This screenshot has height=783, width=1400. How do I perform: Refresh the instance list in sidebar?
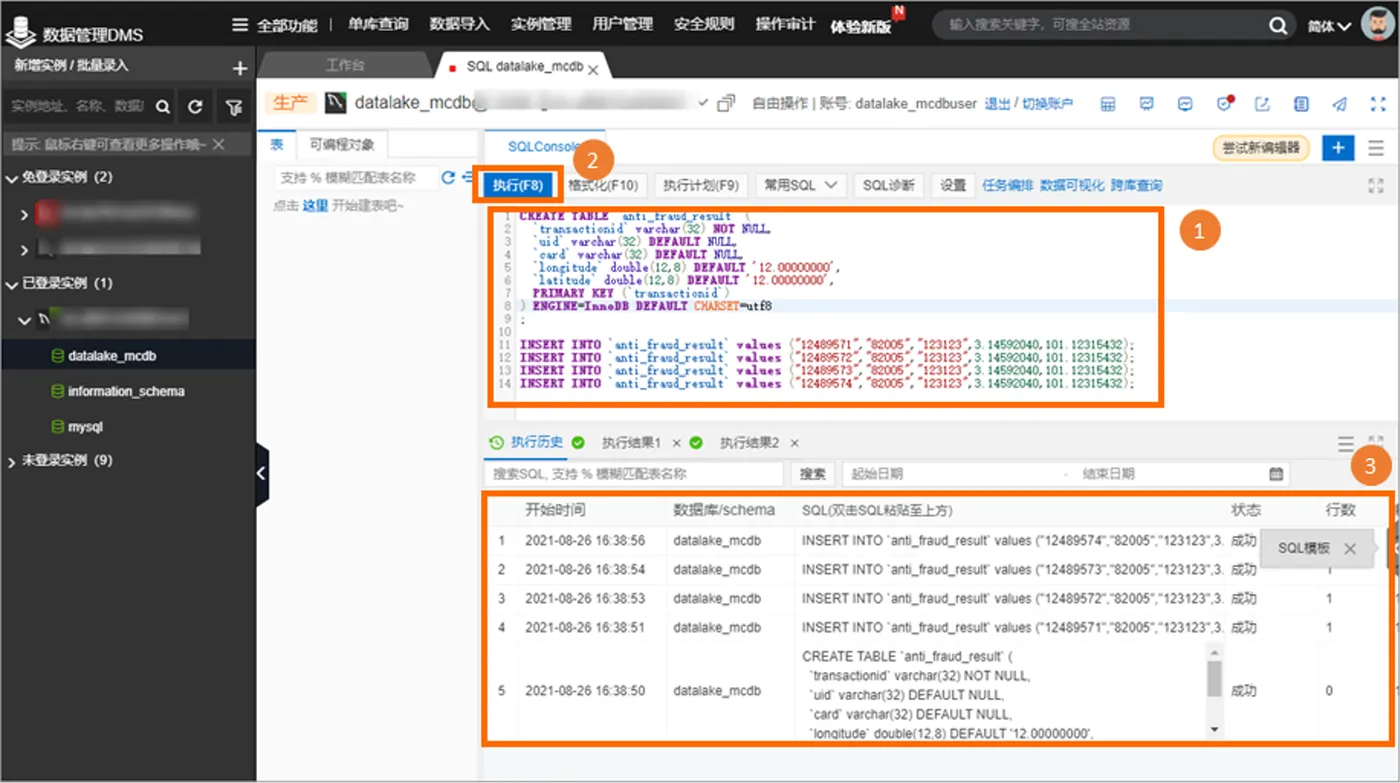click(x=196, y=106)
